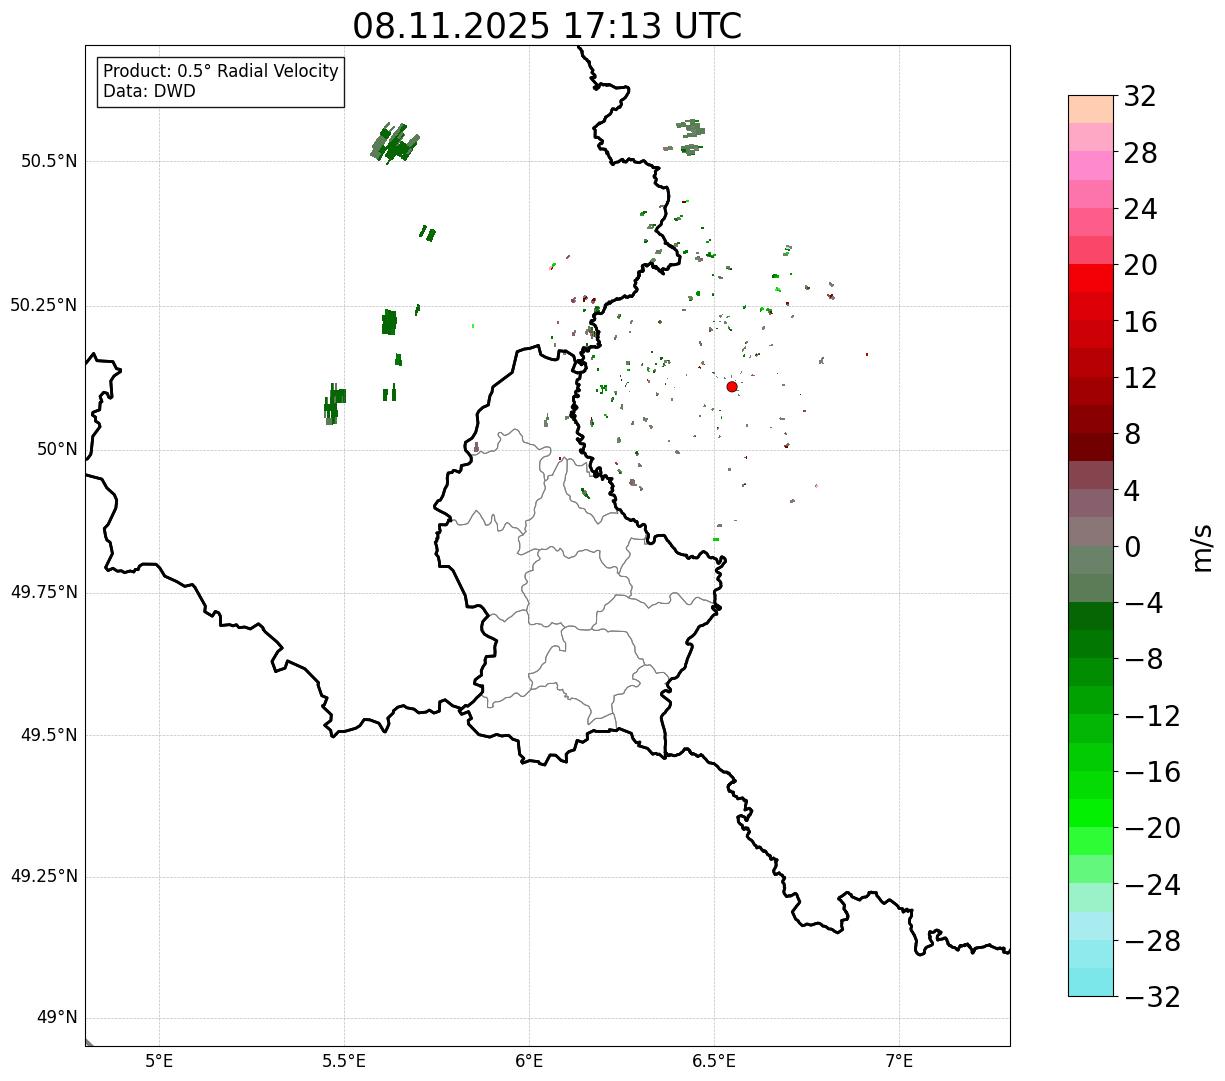The image size is (1225, 1081).
Task: Click the colorbar tick label −28
Action: point(1151,941)
